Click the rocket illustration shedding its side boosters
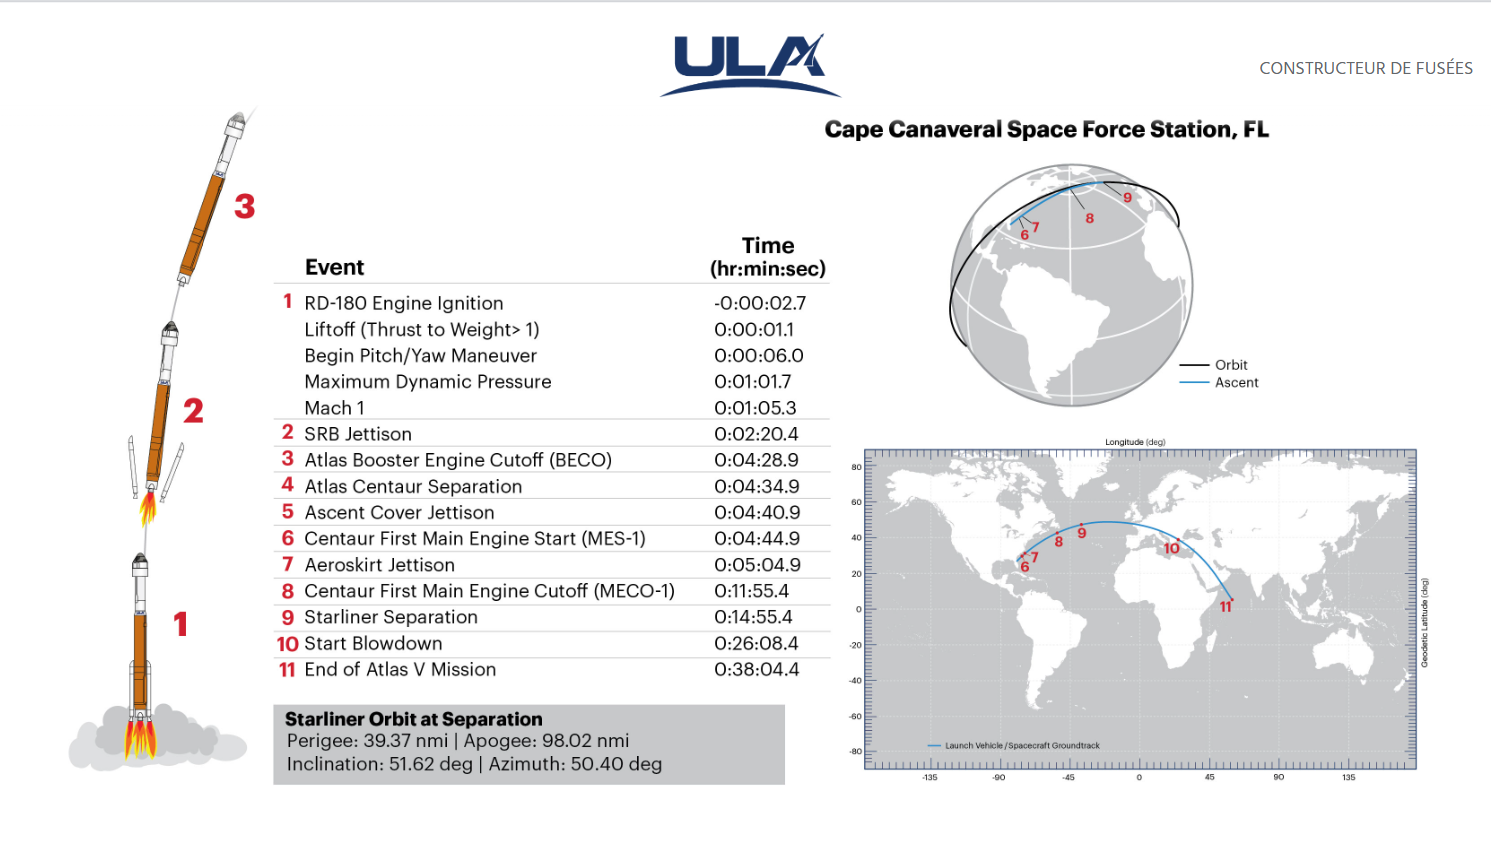Viewport: 1491px width, 848px height. click(158, 423)
